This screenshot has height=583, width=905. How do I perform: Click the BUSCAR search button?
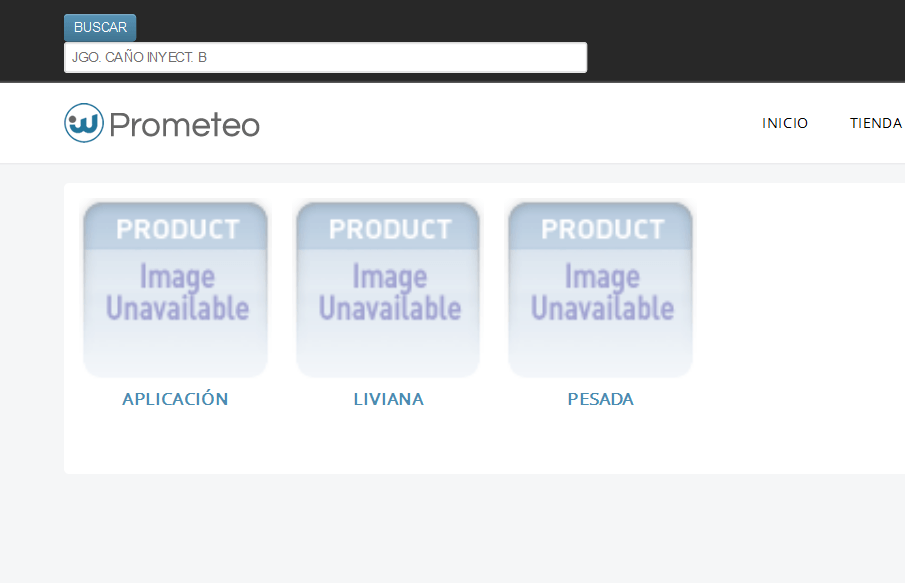coord(100,27)
